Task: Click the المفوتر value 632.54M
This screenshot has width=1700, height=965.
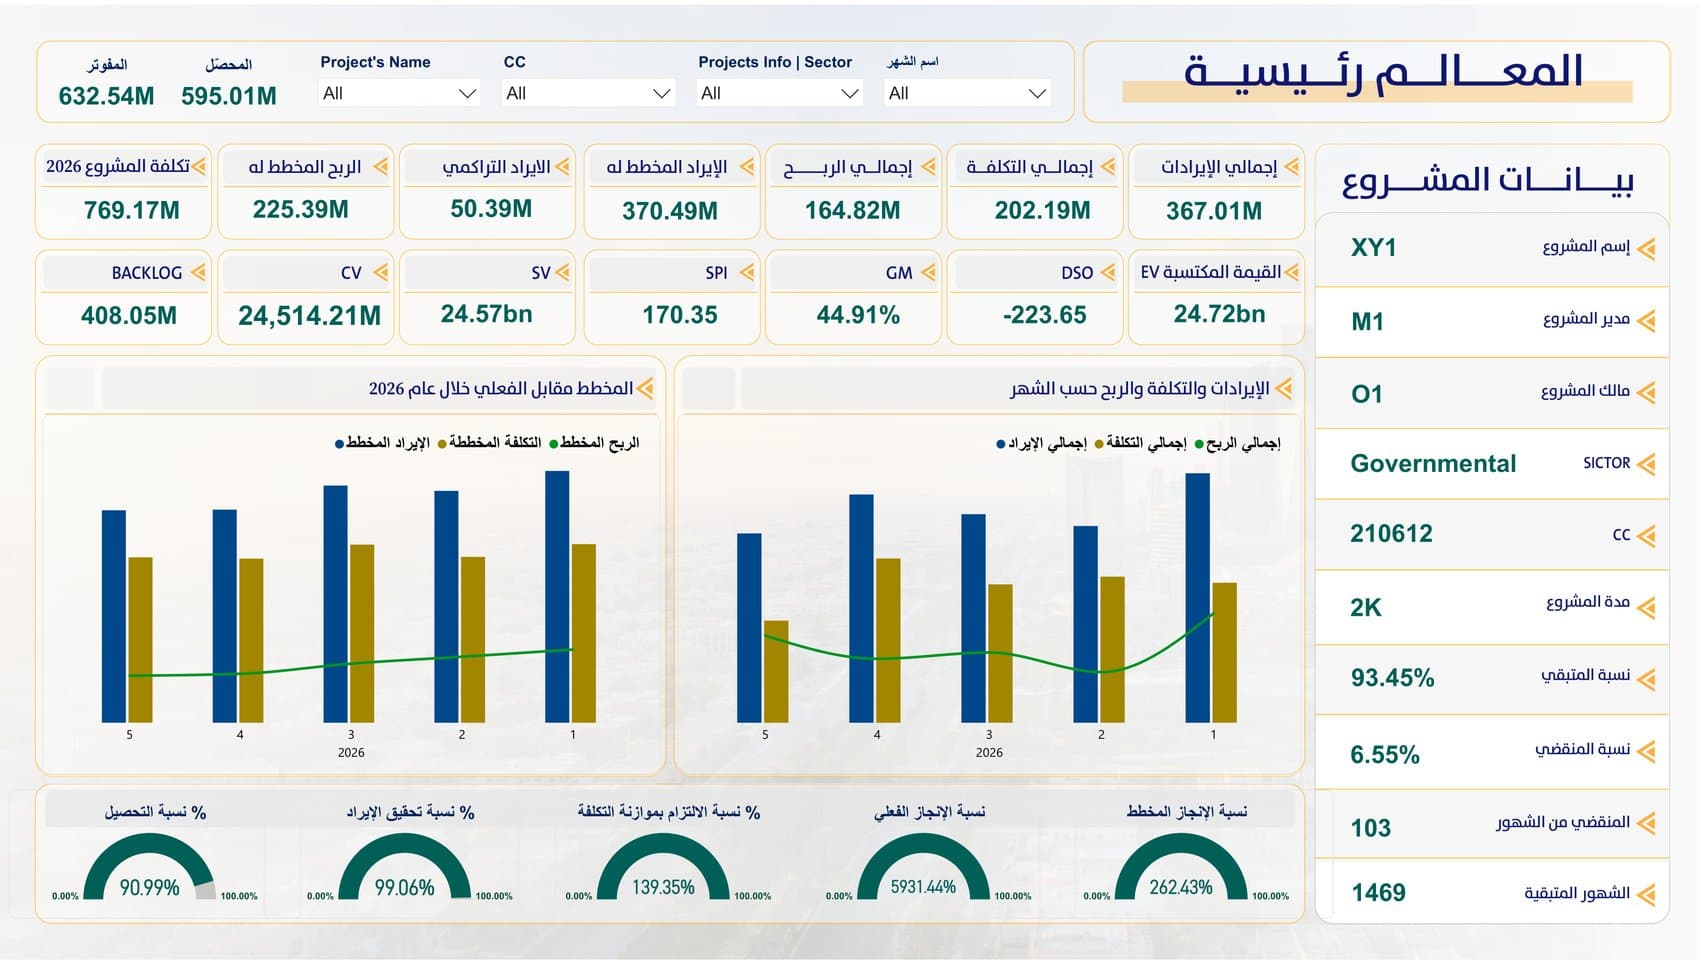Action: 106,96
